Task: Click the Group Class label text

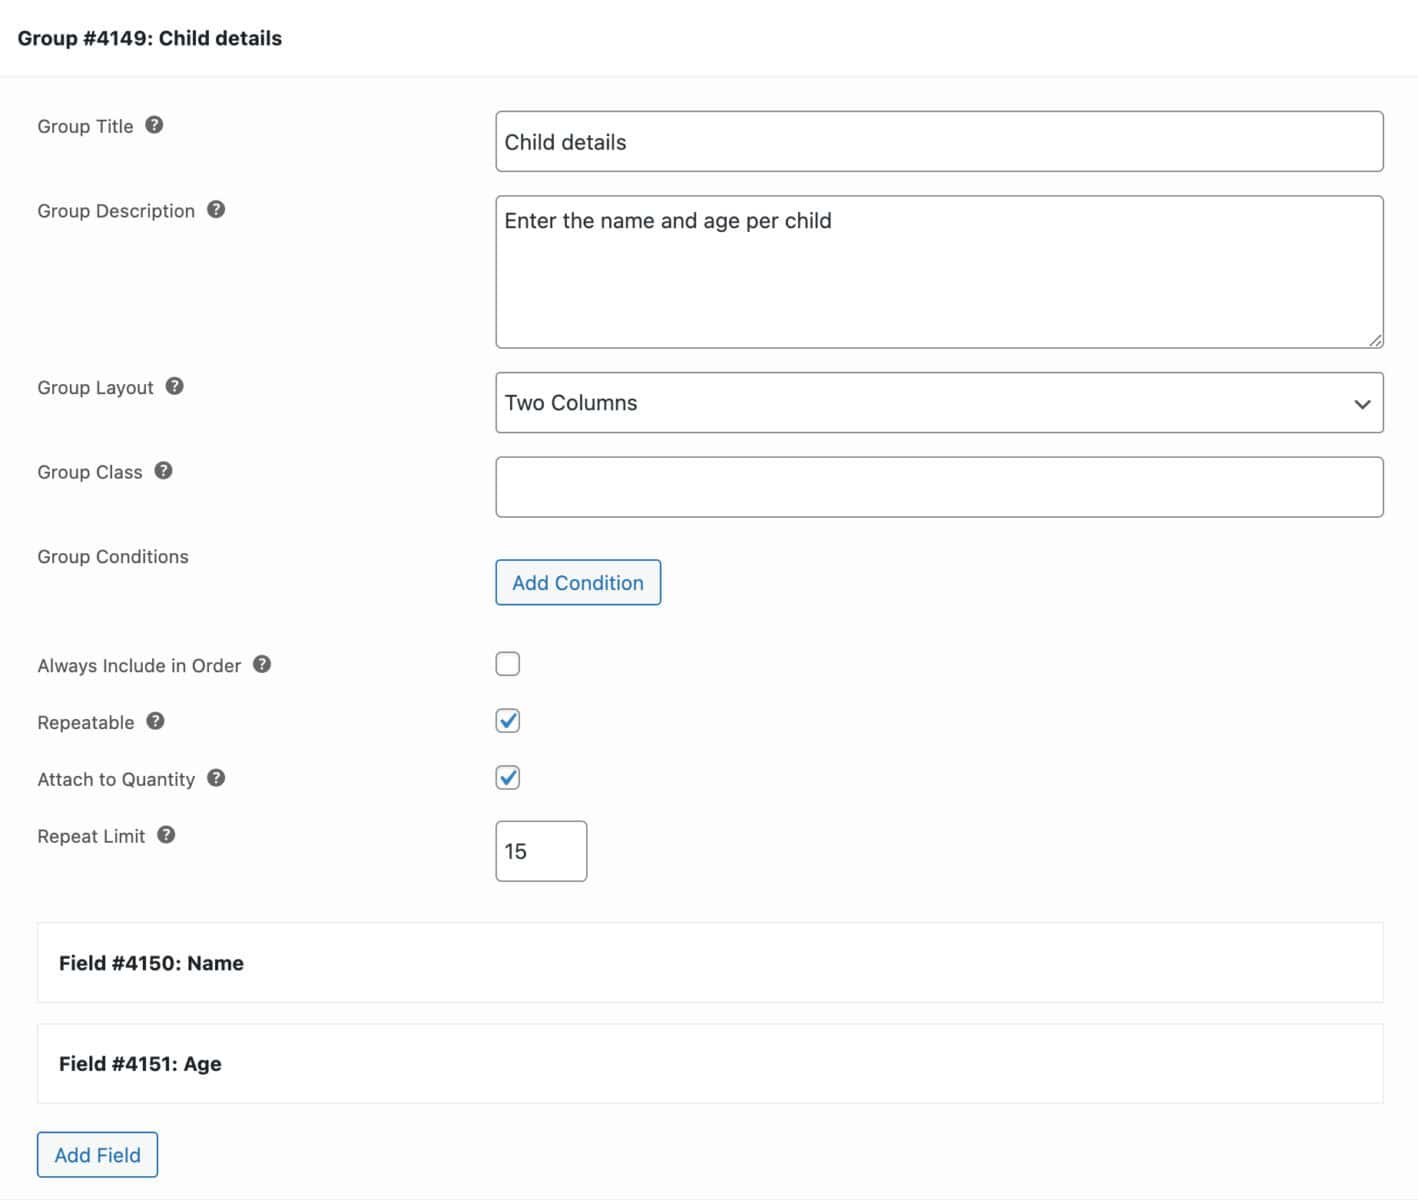Action: (90, 473)
